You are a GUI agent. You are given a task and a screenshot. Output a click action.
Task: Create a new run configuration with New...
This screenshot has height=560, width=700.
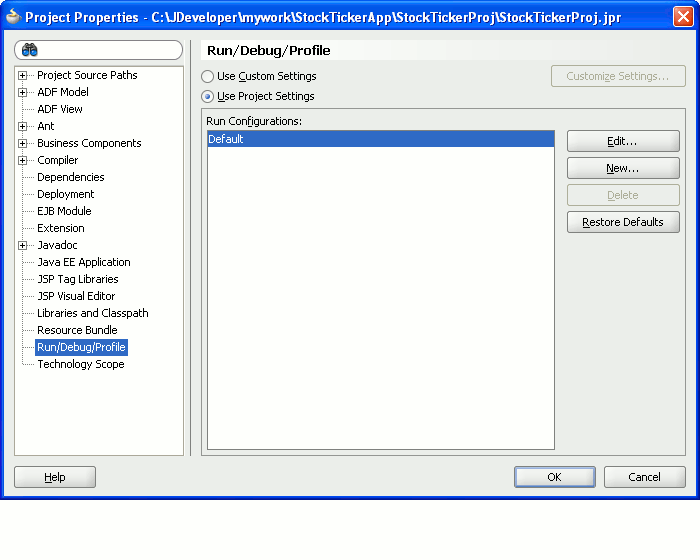623,168
